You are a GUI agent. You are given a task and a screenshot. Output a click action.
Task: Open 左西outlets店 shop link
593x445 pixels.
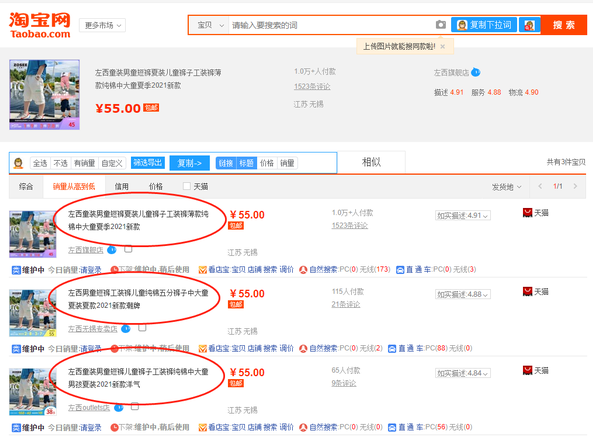pyautogui.click(x=89, y=408)
